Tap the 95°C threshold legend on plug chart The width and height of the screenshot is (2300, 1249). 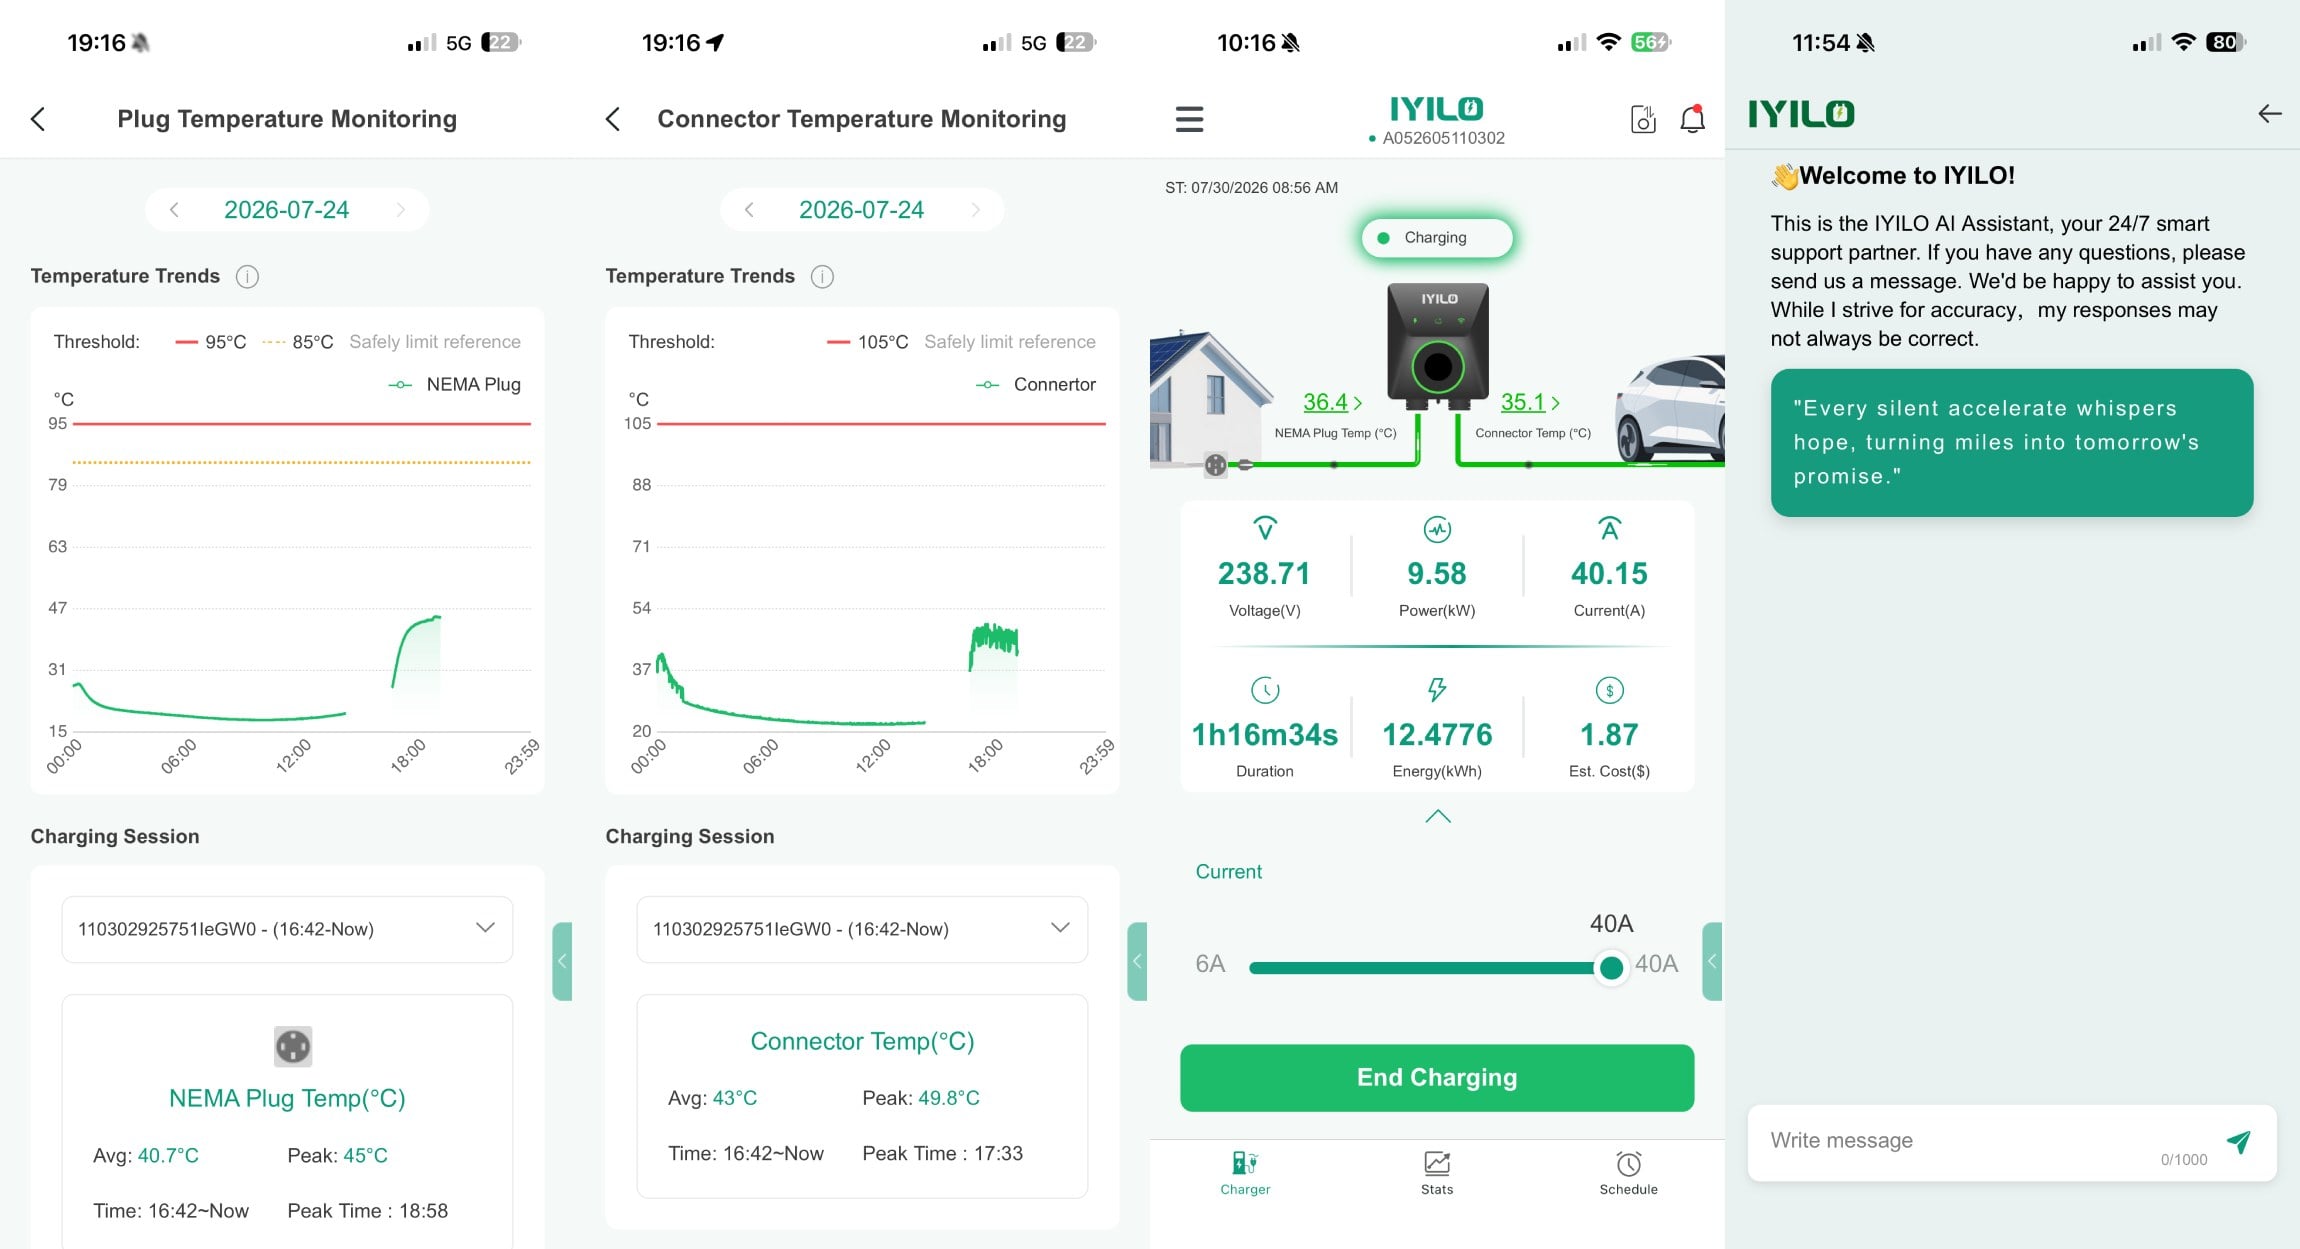(211, 342)
